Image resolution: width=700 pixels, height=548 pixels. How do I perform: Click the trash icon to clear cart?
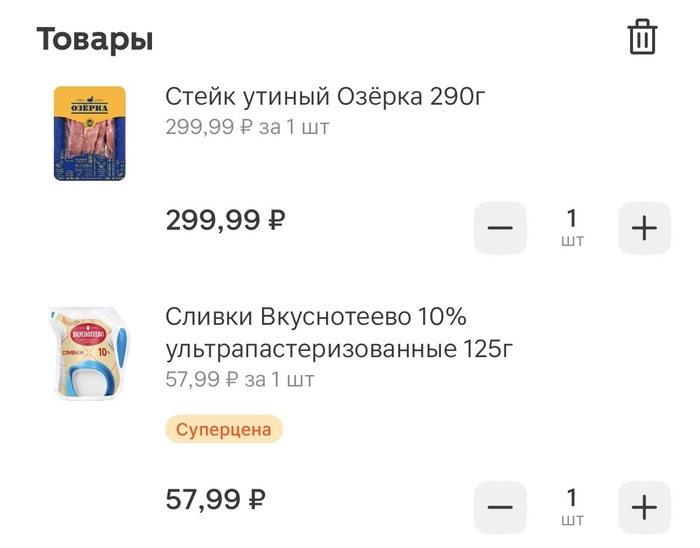pyautogui.click(x=642, y=38)
